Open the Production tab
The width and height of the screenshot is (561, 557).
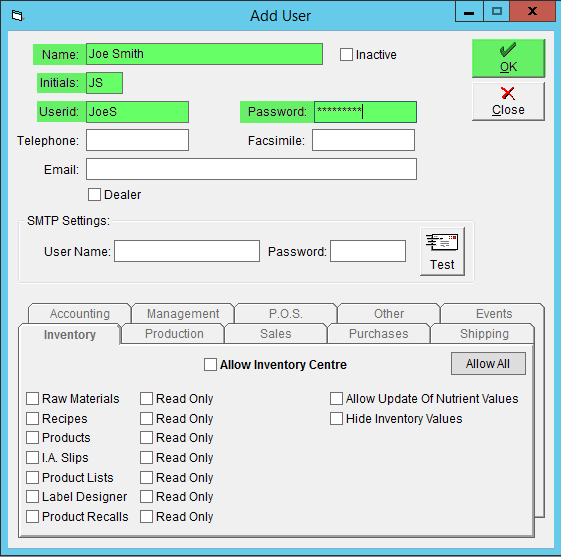point(174,334)
